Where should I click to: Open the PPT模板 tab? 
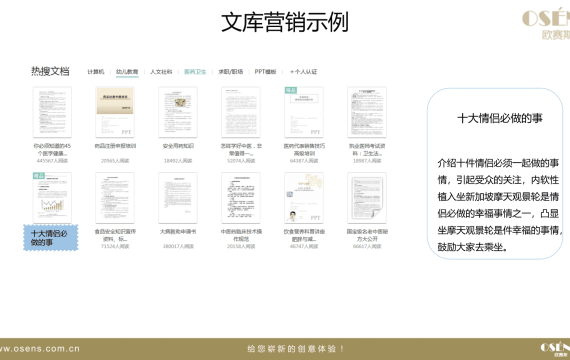point(265,72)
